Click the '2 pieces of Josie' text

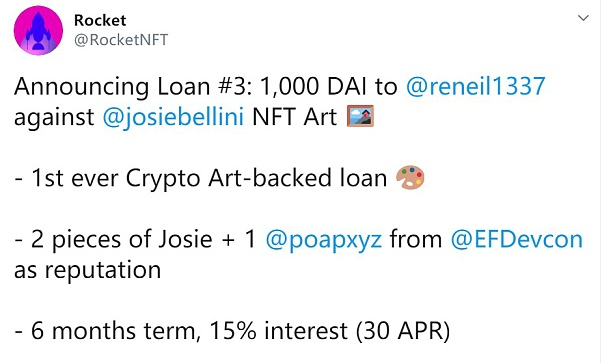coord(122,240)
